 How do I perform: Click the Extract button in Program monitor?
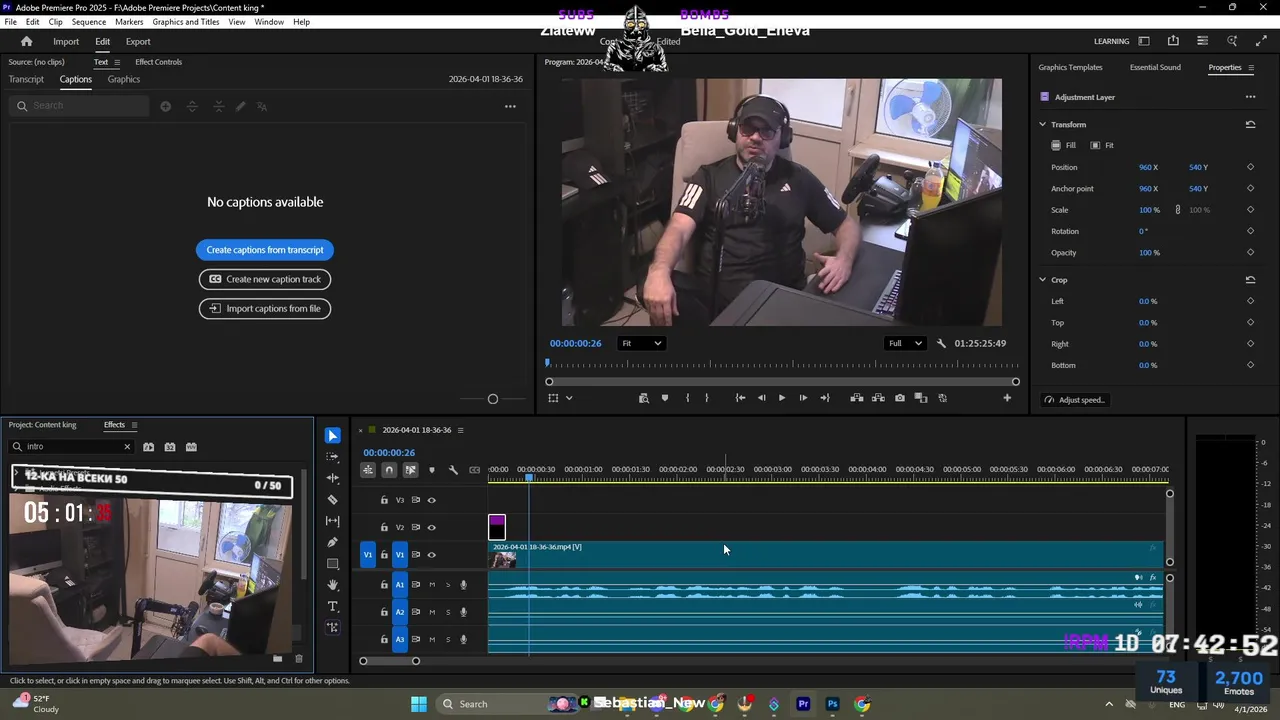point(878,398)
